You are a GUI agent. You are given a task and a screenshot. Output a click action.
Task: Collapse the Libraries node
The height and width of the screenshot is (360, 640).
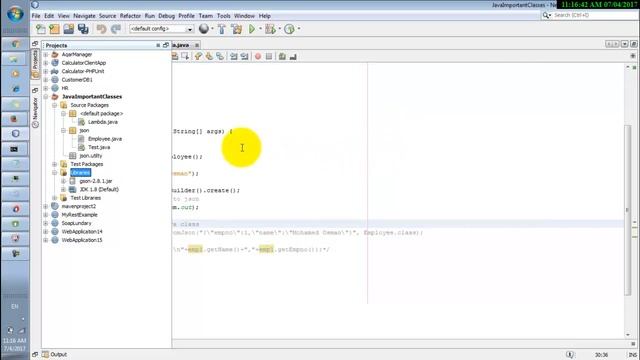[x=55, y=173]
